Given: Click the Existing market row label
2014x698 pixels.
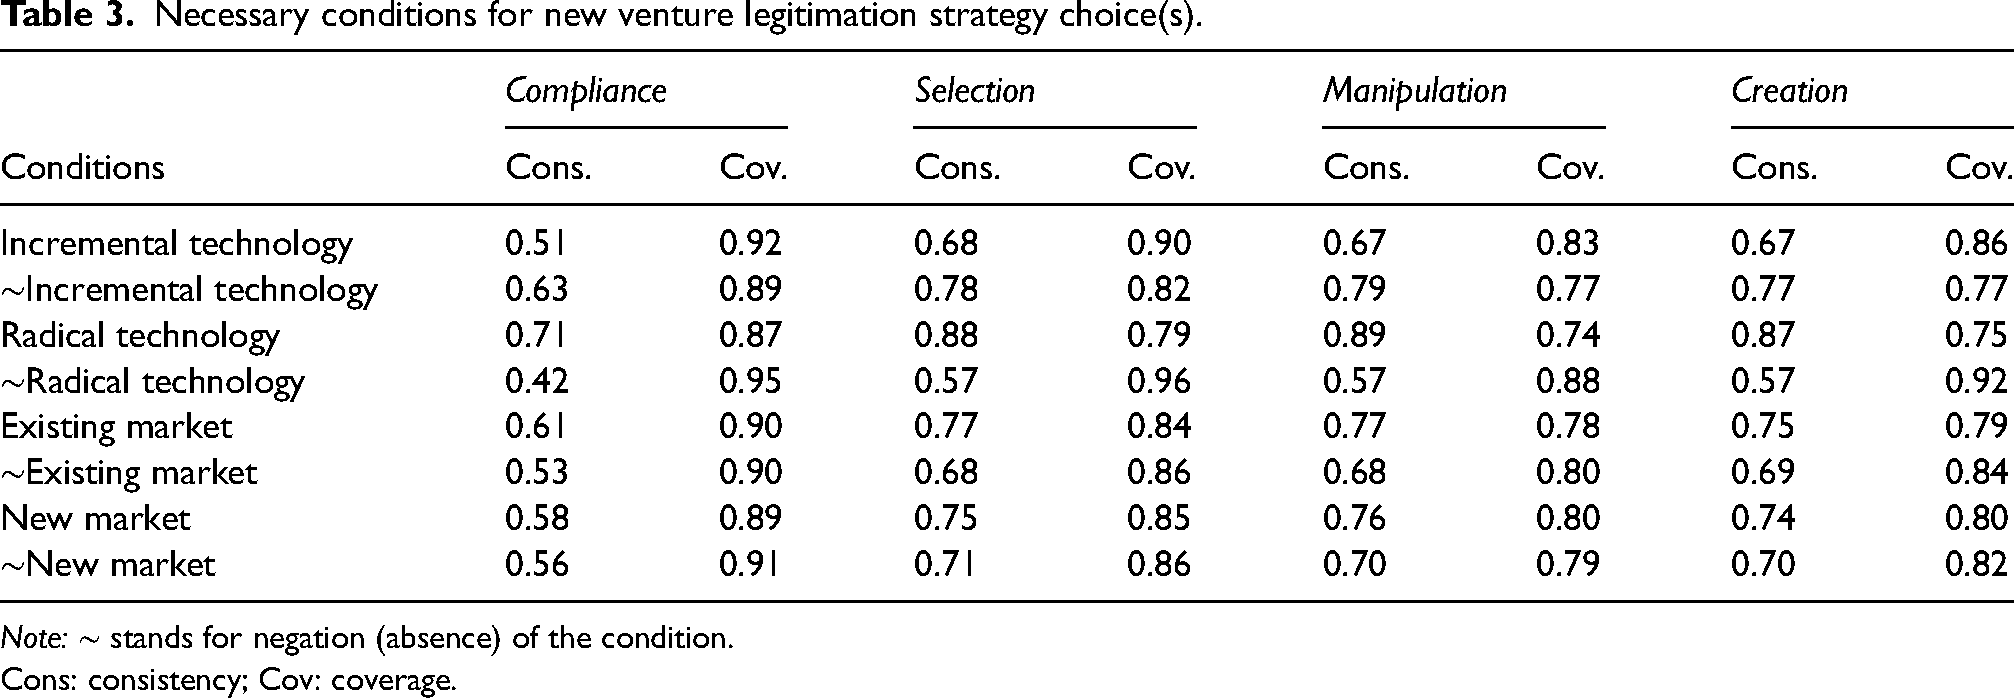Looking at the screenshot, I should pyautogui.click(x=116, y=427).
